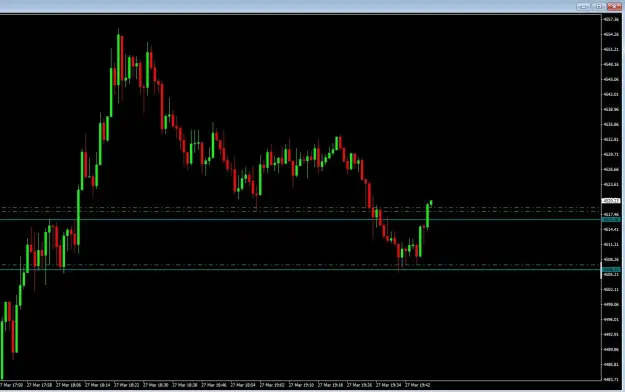Click the 4538.96 price label
This screenshot has height=392, width=625.
click(611, 109)
